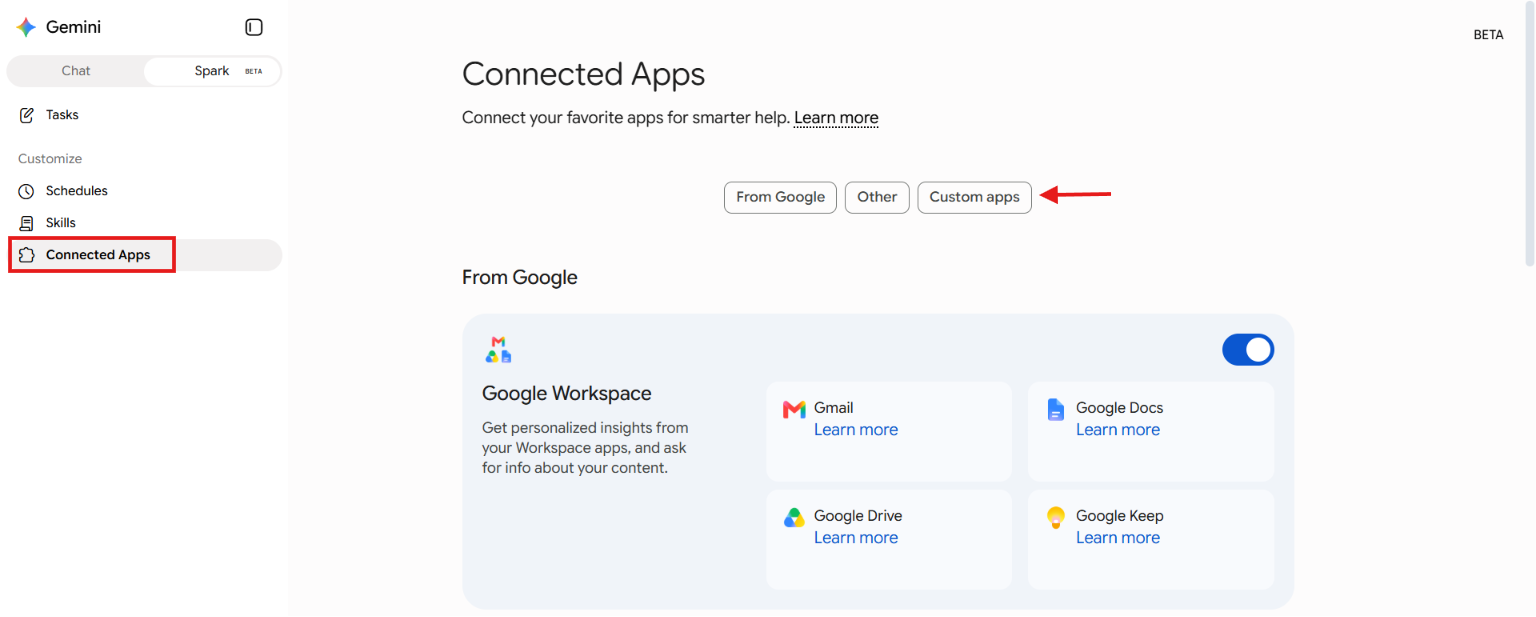Viewport: 1536px width, 617px height.
Task: Collapse the sidebar panel icon
Action: click(x=254, y=28)
